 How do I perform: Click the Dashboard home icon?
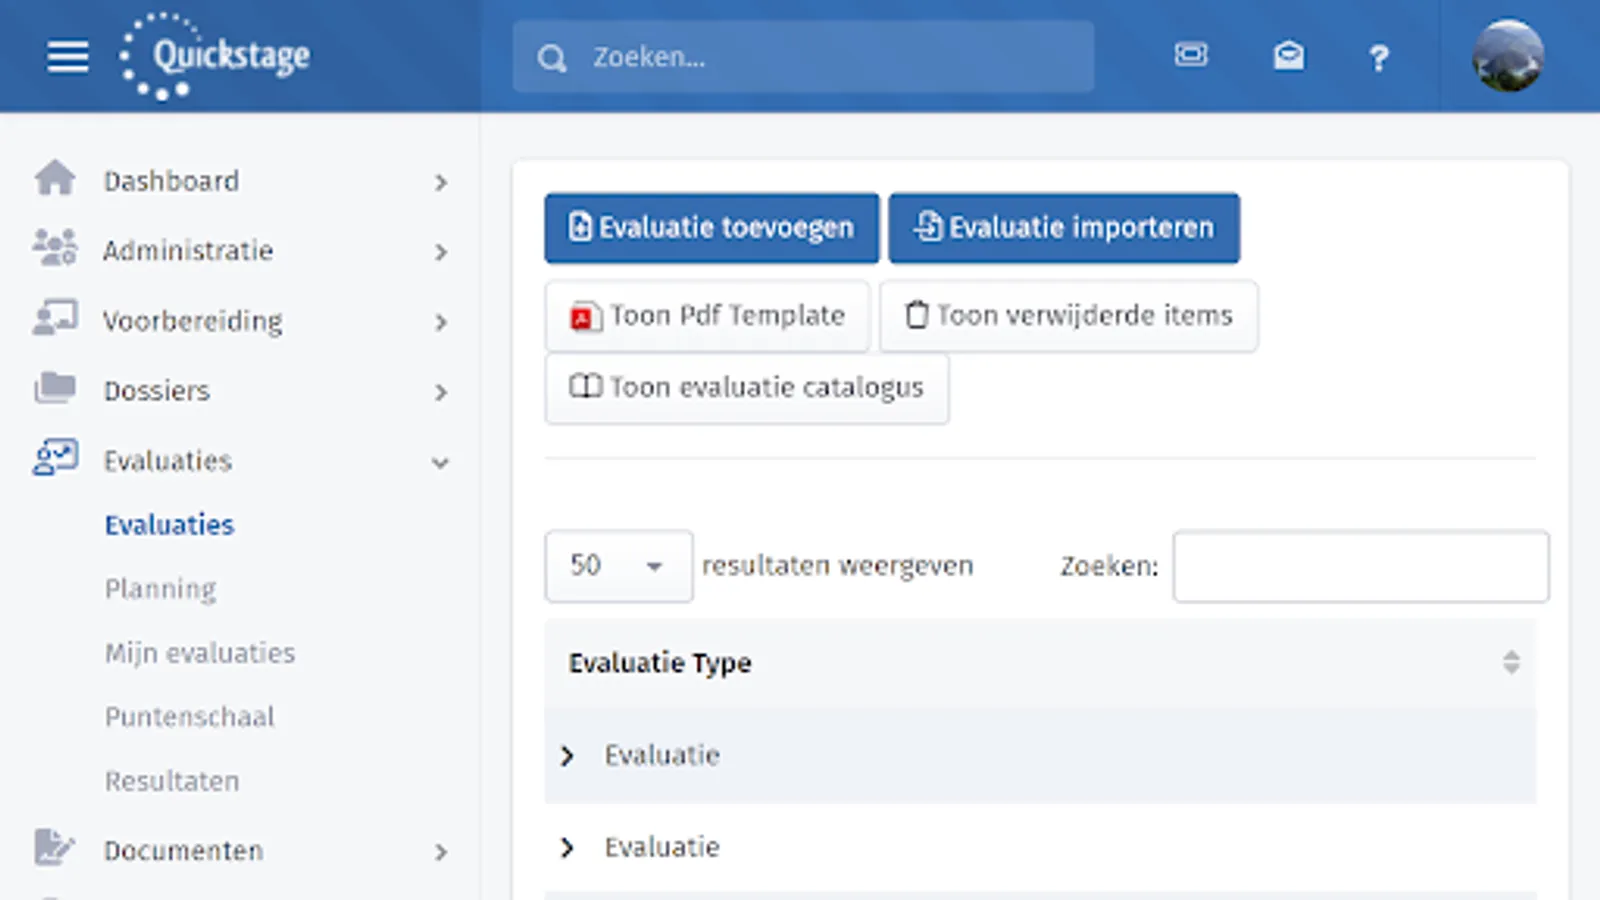[55, 180]
